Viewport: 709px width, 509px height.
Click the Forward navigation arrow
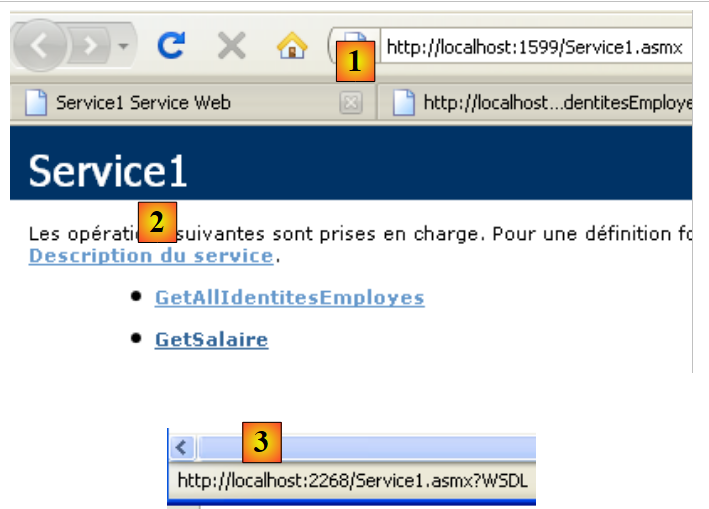[x=91, y=46]
